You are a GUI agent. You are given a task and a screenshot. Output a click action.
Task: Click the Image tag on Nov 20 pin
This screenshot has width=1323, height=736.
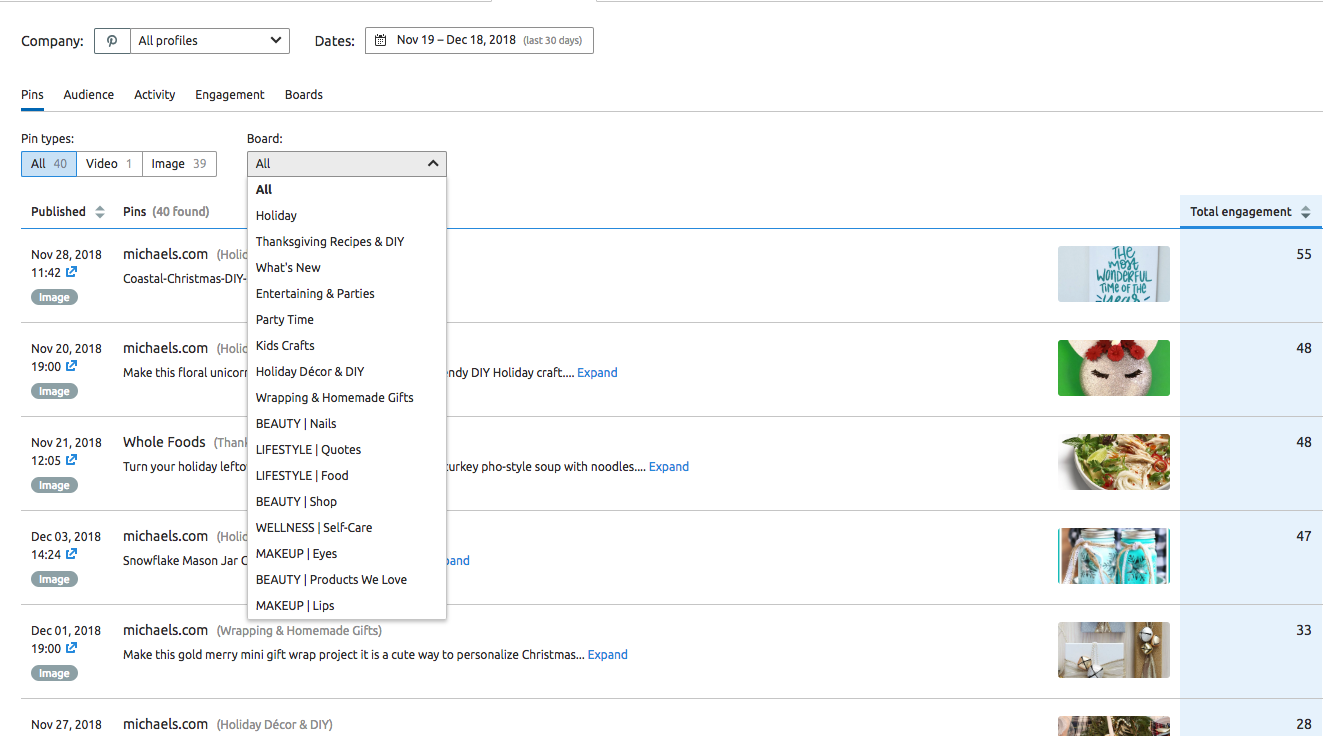click(54, 391)
